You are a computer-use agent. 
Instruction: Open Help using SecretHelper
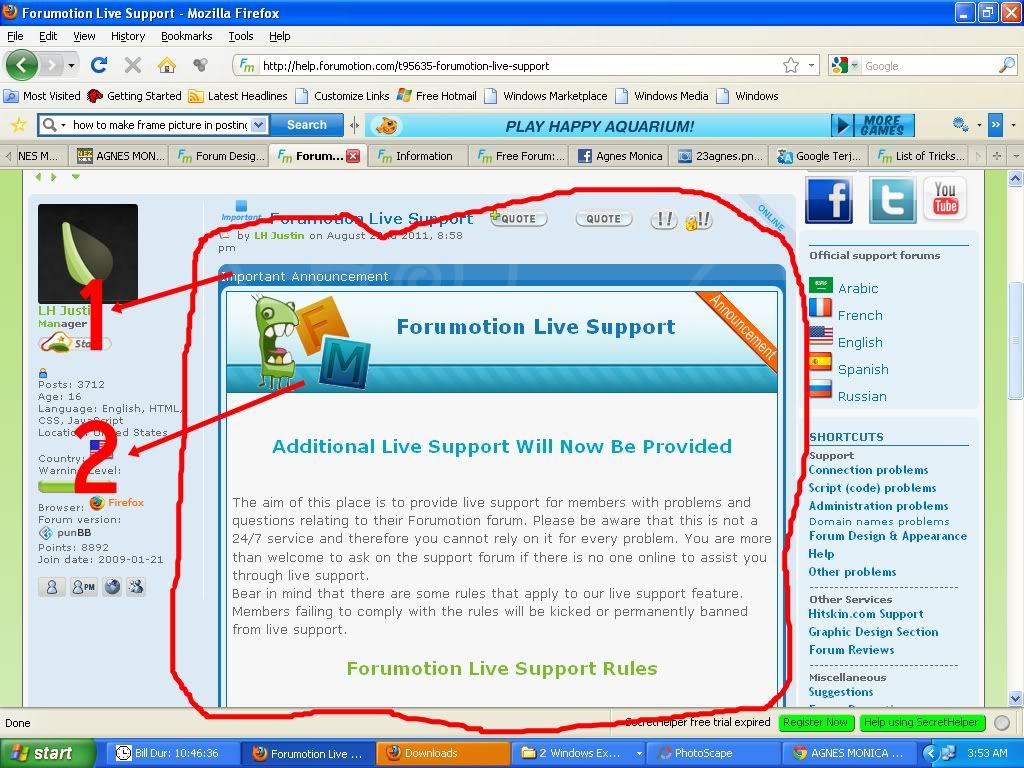click(x=921, y=722)
